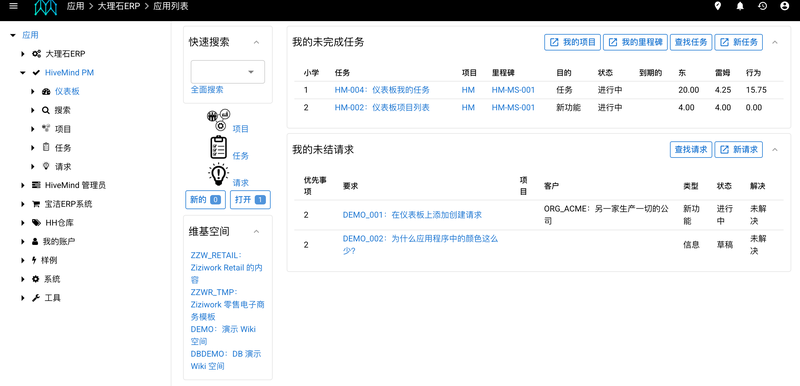Open request DEMO_001 link

[x=412, y=215]
